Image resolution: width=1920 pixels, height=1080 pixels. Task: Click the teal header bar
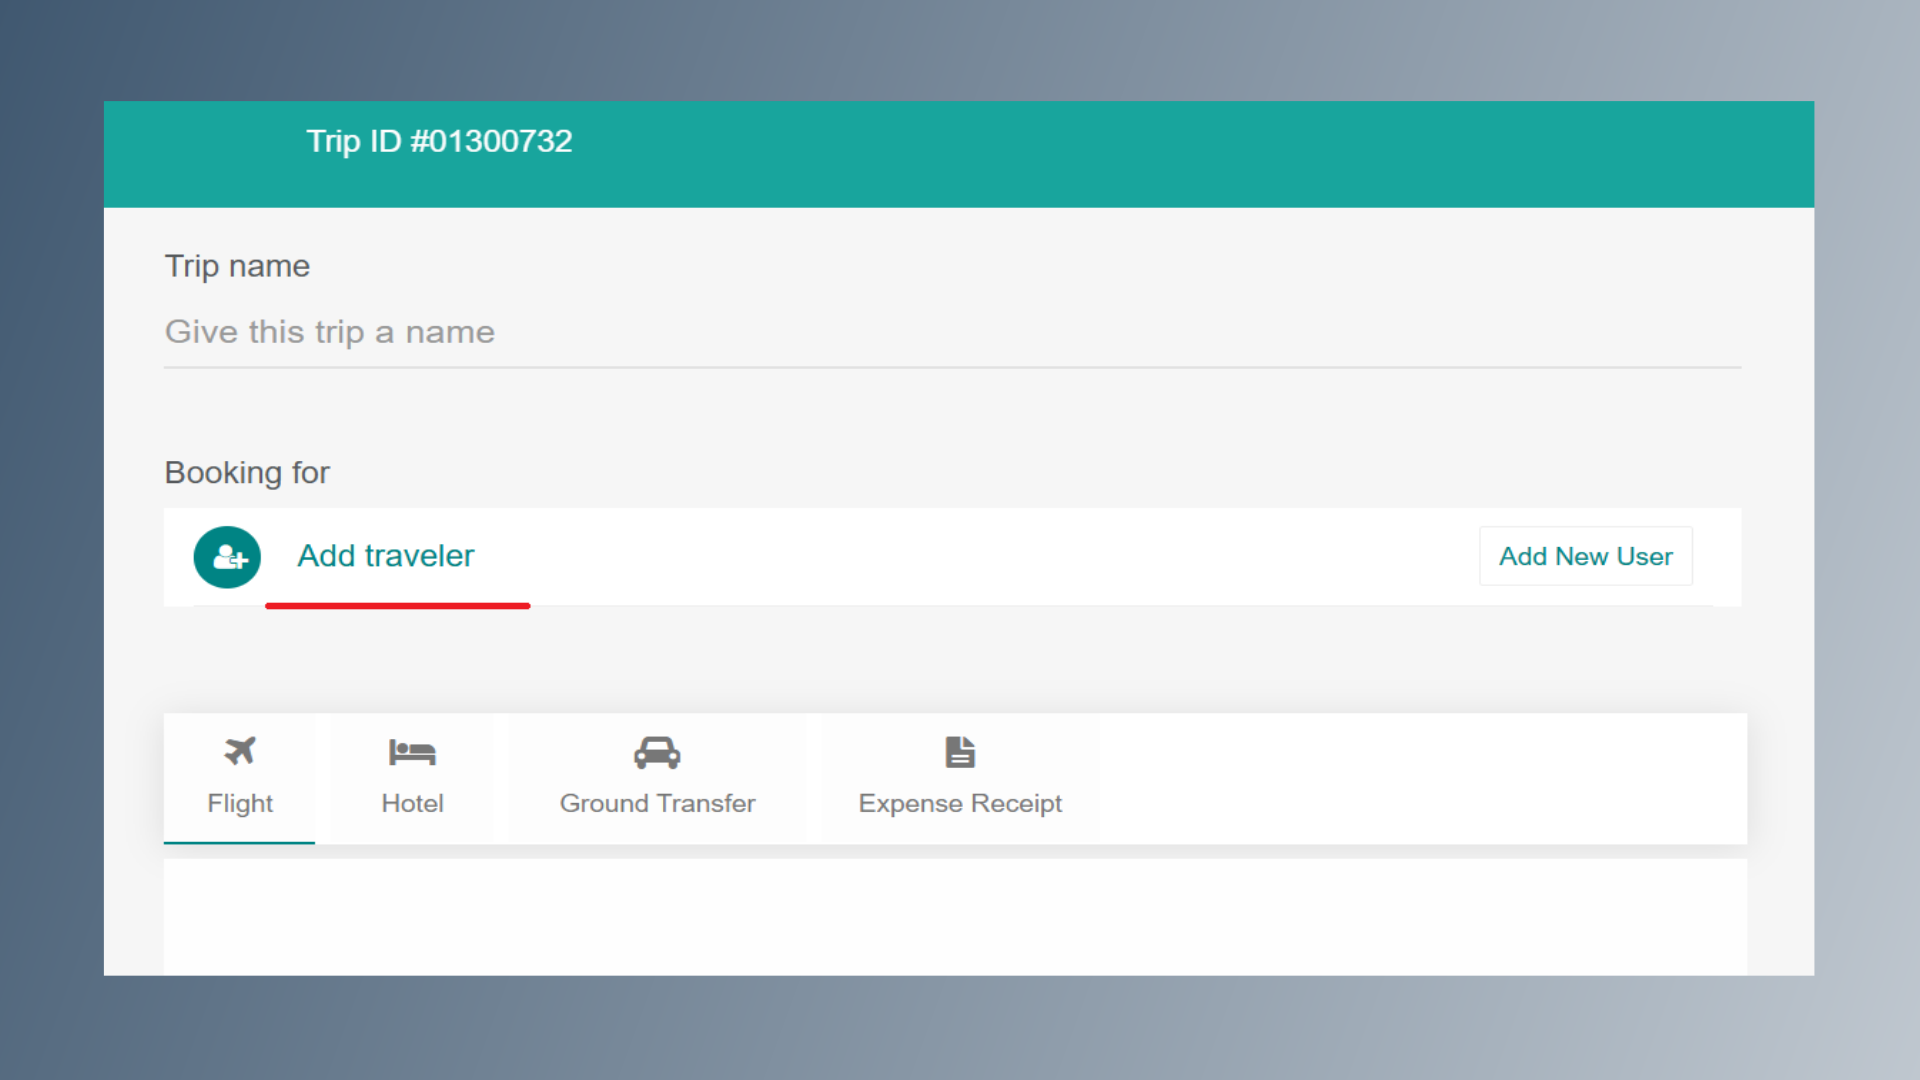(1200, 155)
